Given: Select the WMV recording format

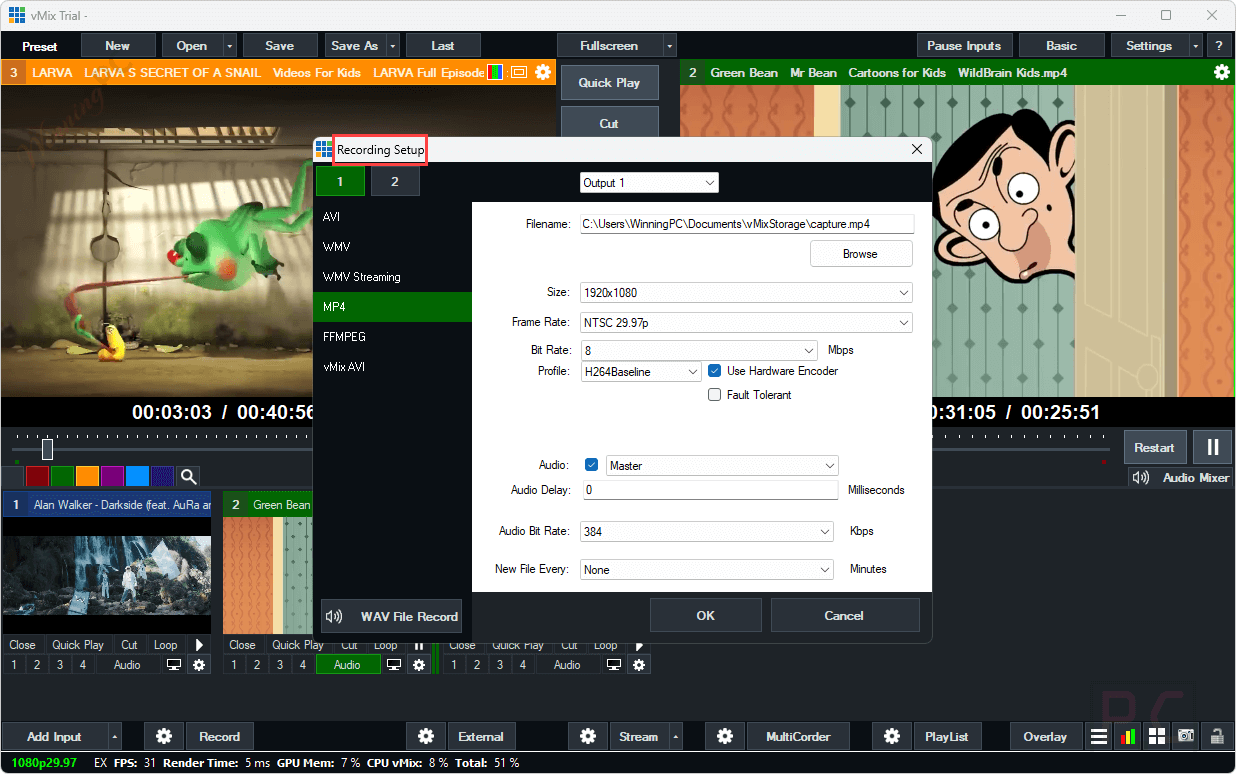Looking at the screenshot, I should (392, 247).
